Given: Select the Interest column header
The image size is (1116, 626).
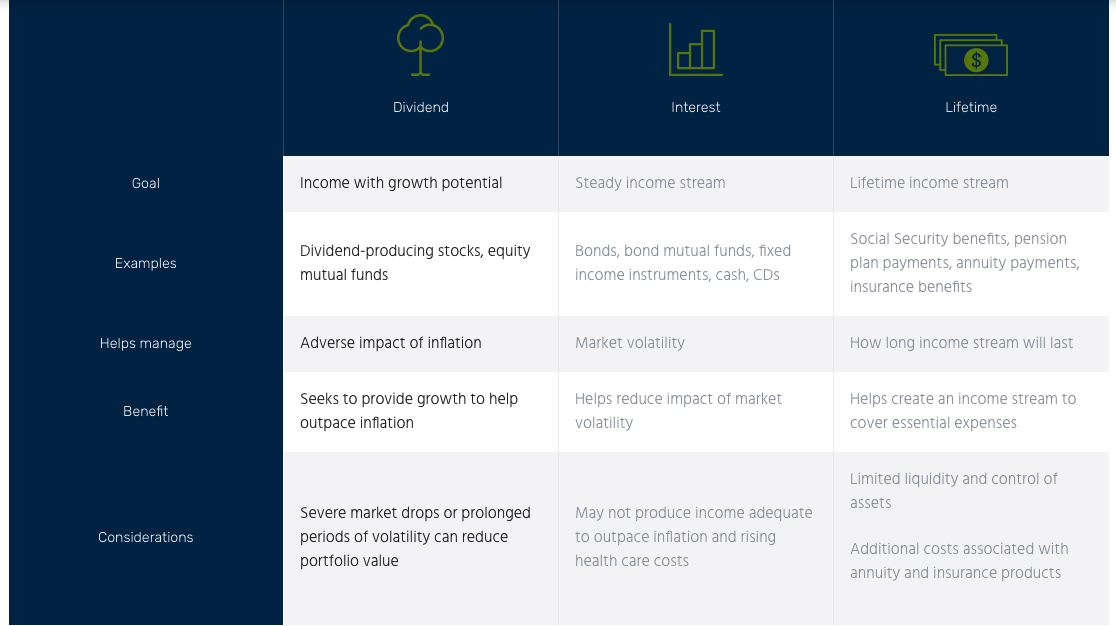Looking at the screenshot, I should coord(696,107).
